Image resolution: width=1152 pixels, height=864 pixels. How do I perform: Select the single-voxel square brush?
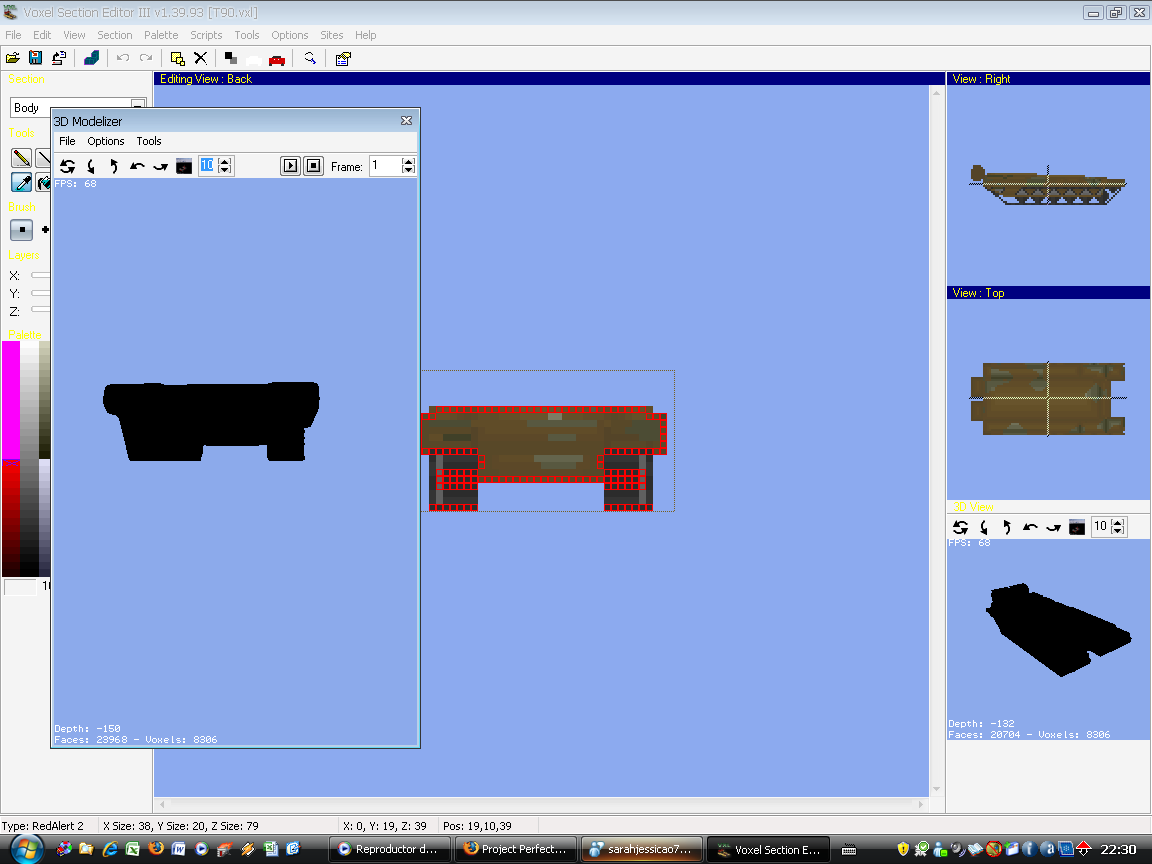click(21, 230)
